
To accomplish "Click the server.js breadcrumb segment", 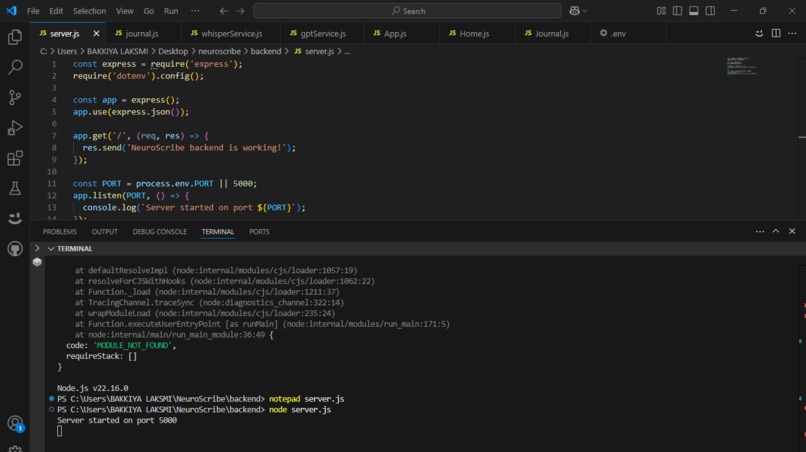I will [314, 51].
